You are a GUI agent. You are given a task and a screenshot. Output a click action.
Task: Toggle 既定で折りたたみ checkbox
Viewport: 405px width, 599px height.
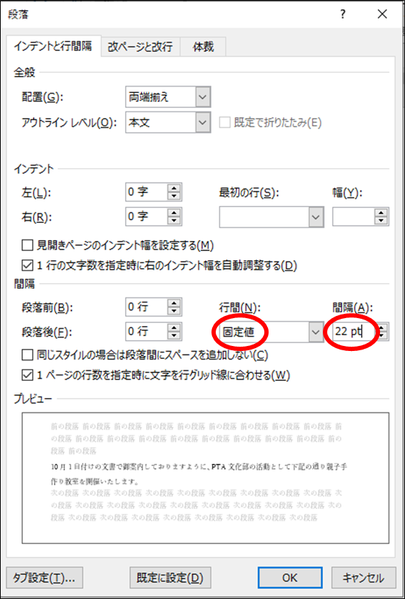tap(224, 123)
